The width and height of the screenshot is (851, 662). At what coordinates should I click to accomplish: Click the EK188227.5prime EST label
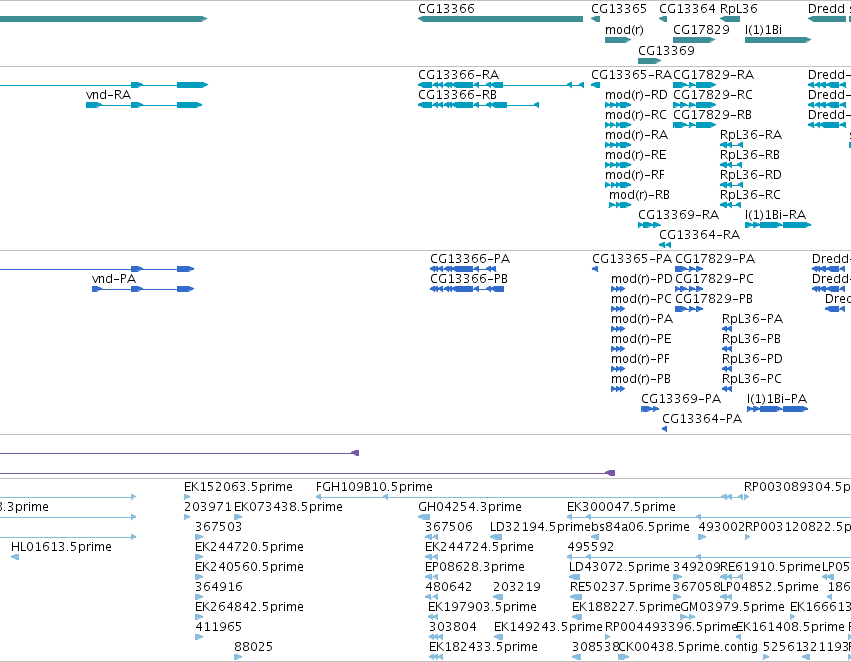click(626, 607)
